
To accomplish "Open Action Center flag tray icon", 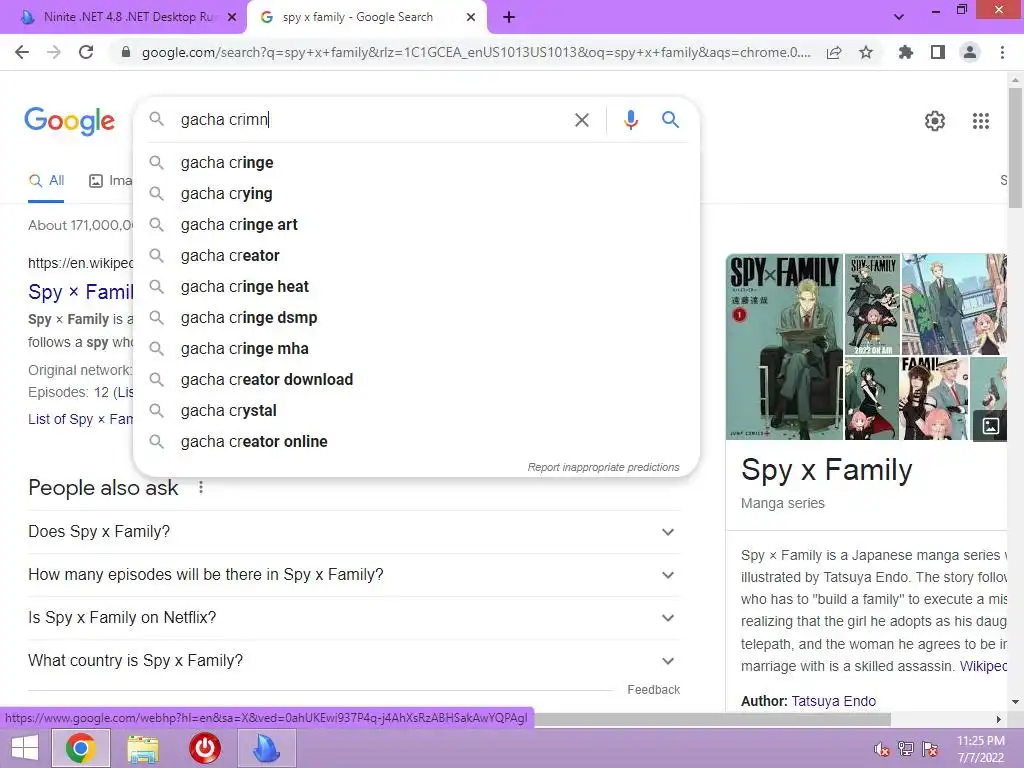I will (x=930, y=749).
